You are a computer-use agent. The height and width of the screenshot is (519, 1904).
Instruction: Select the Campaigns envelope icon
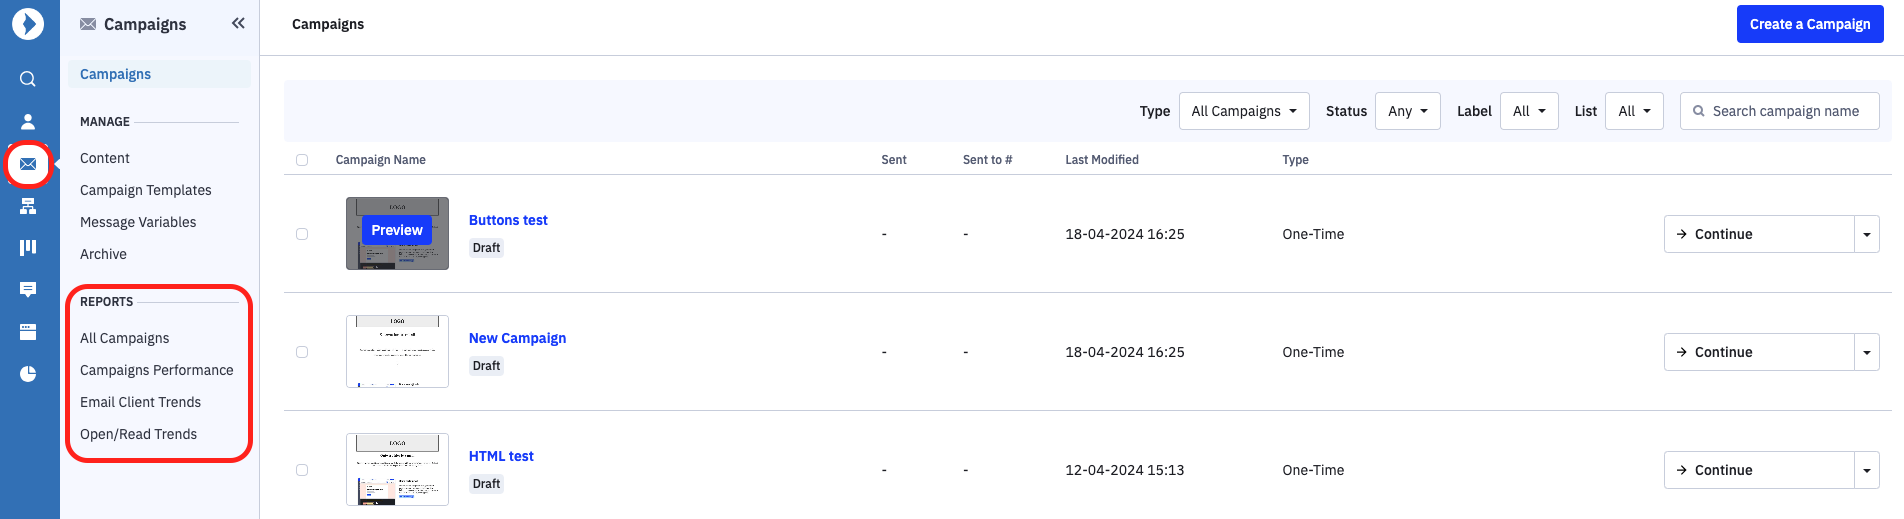pos(28,163)
